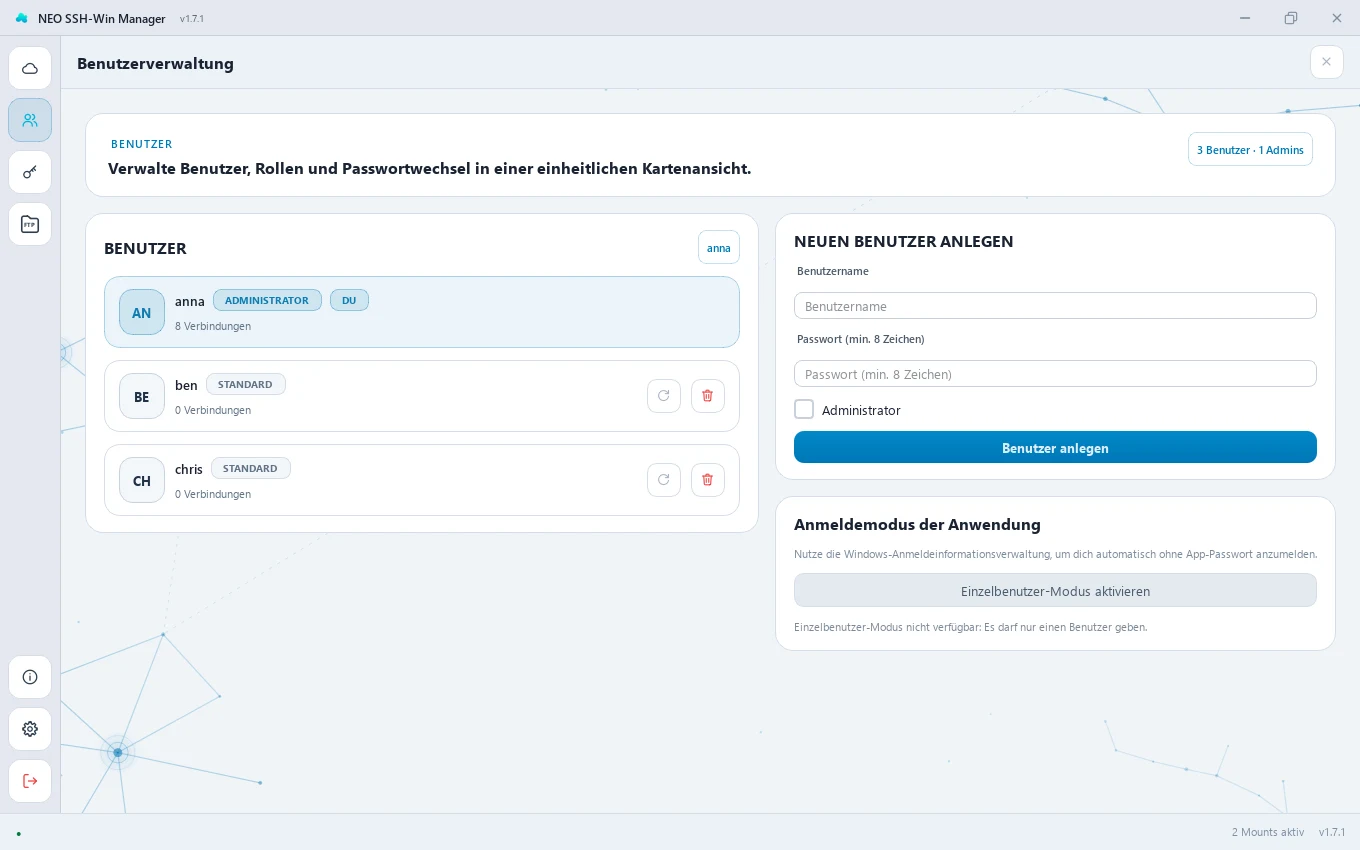The image size is (1360, 850).
Task: Reset password icon for user ben
Action: pos(664,396)
